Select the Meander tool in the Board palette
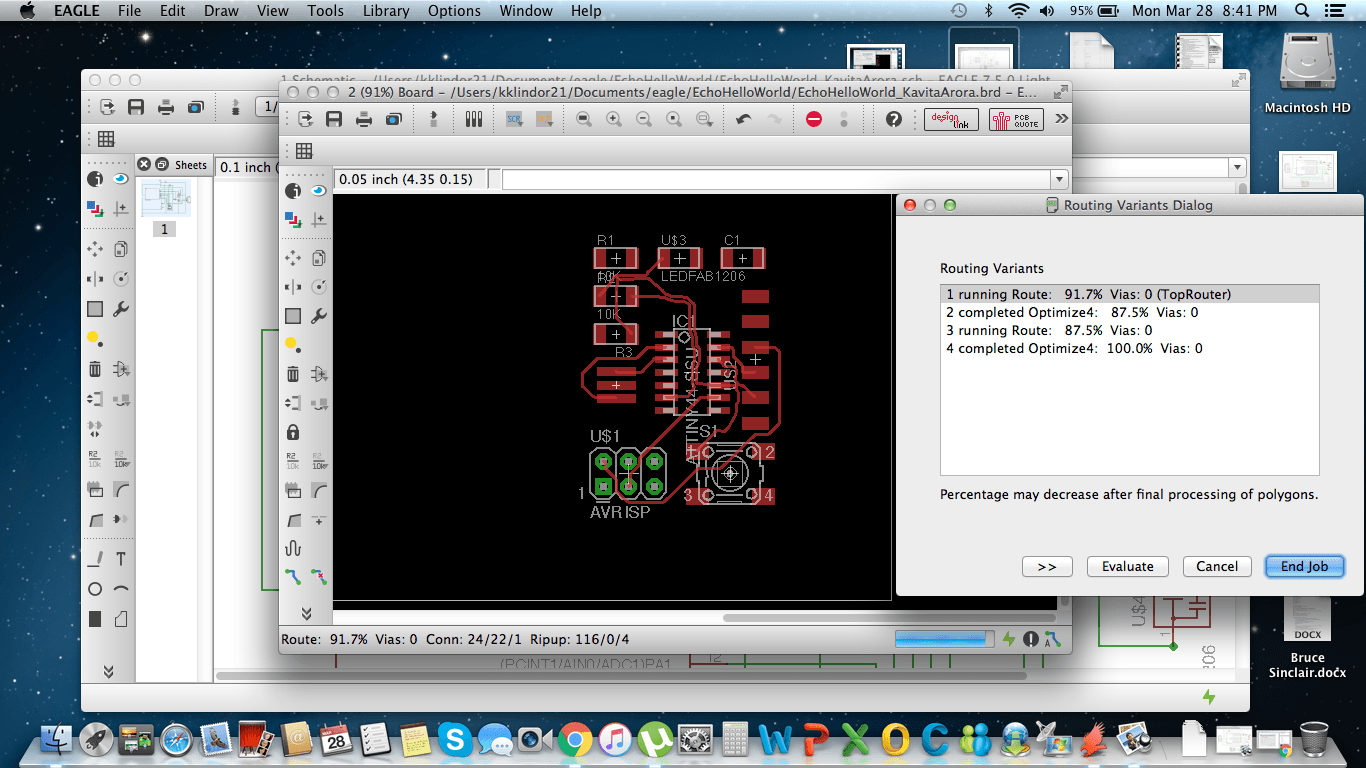1366x768 pixels. (x=293, y=548)
